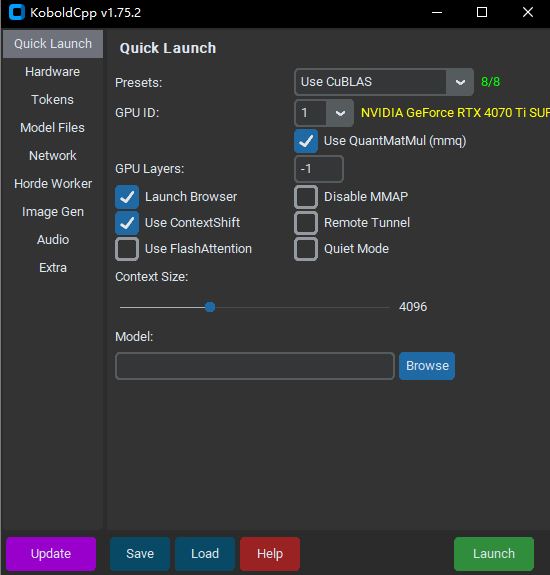Uncheck Use QuantMatMul (mmq)
This screenshot has width=550, height=575.
coord(306,141)
